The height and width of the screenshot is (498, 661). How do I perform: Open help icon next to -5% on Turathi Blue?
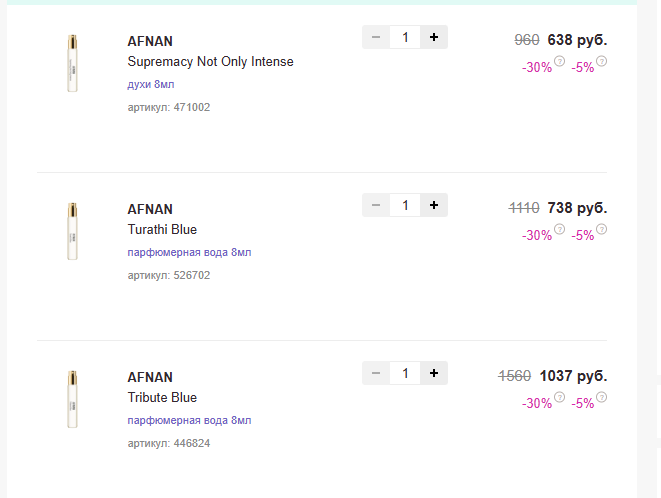[602, 229]
